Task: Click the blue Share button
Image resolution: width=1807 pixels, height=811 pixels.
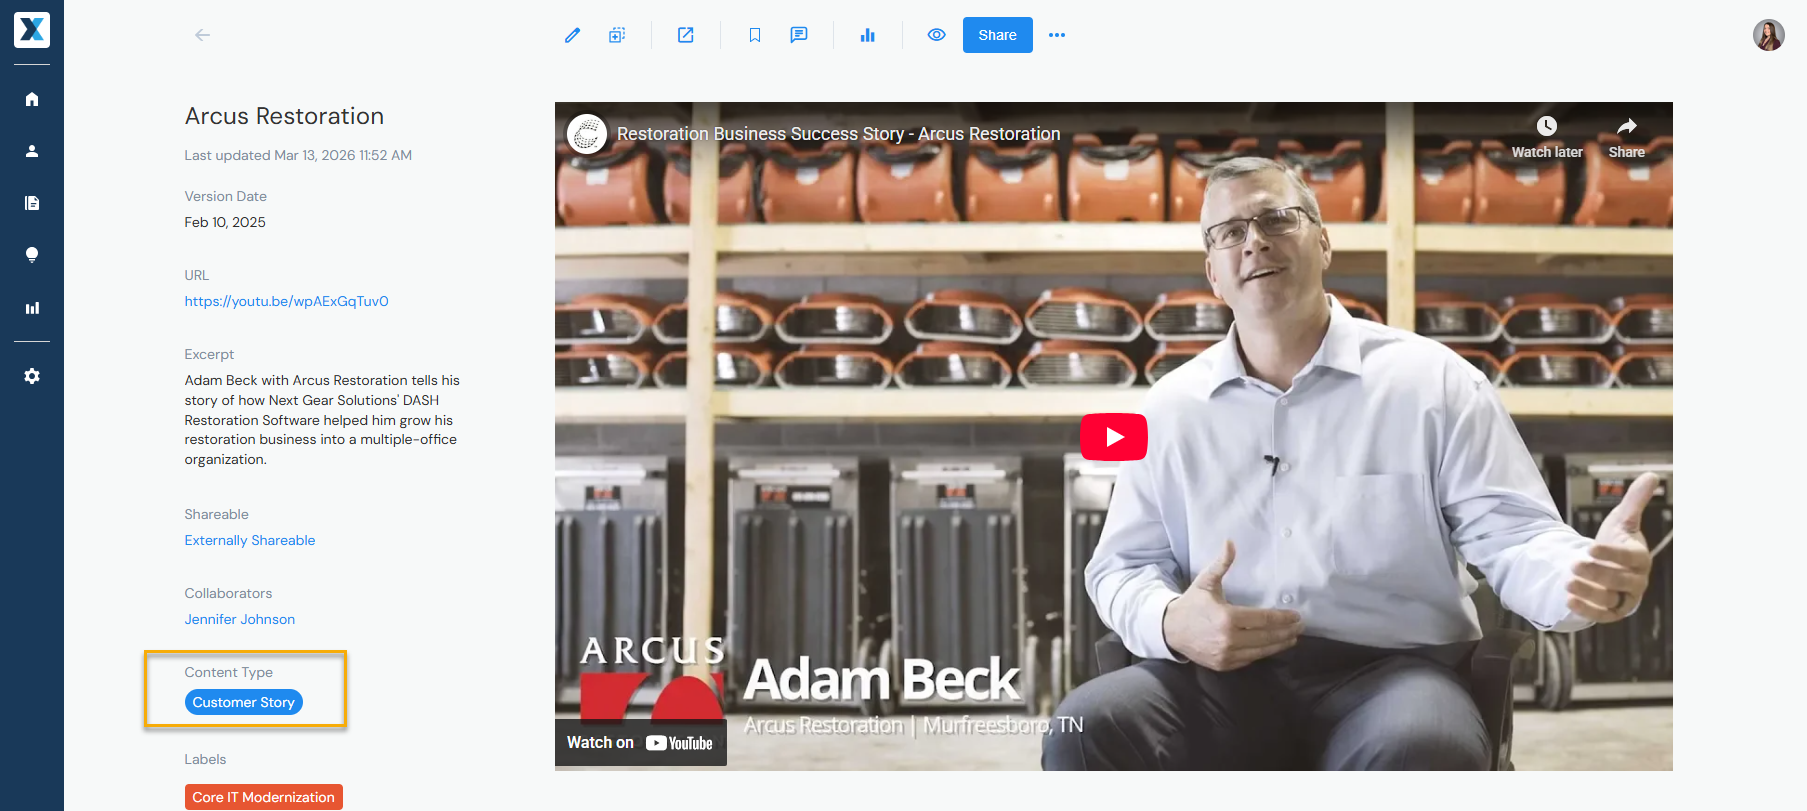Action: click(998, 35)
